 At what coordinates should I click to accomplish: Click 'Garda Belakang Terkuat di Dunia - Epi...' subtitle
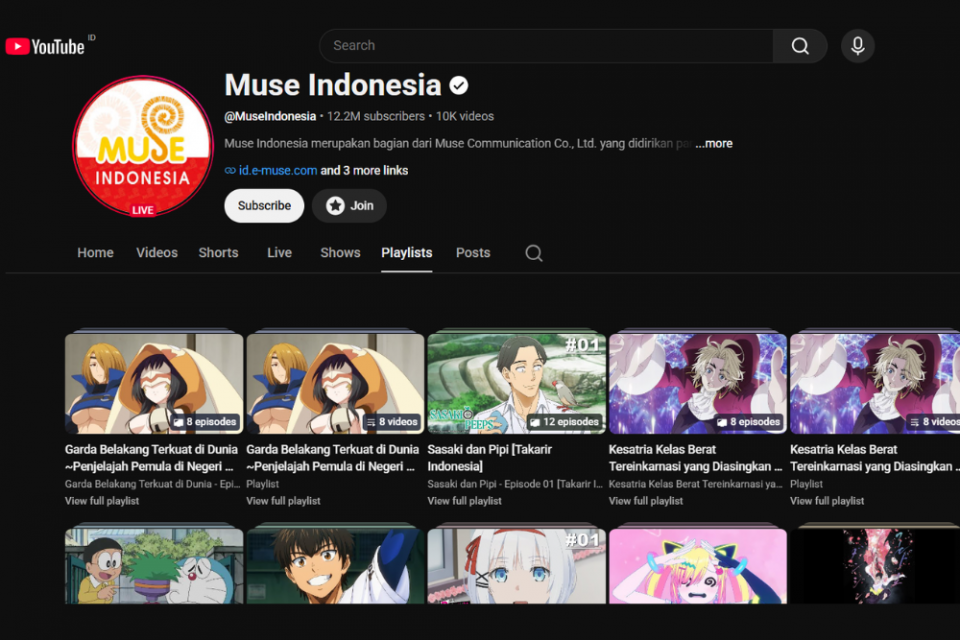(x=152, y=484)
